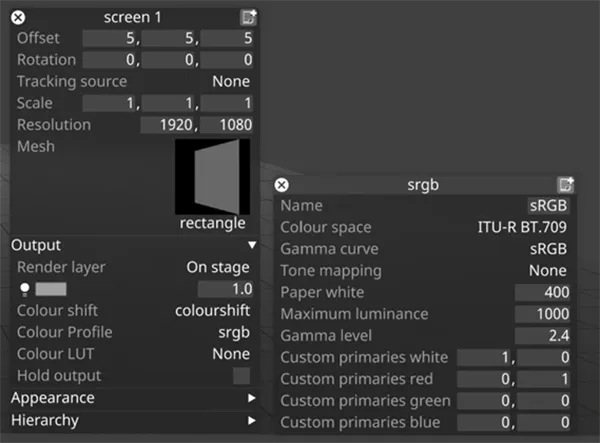Viewport: 600px width, 443px height.
Task: Select Custom primaries red first value
Action: coord(486,379)
